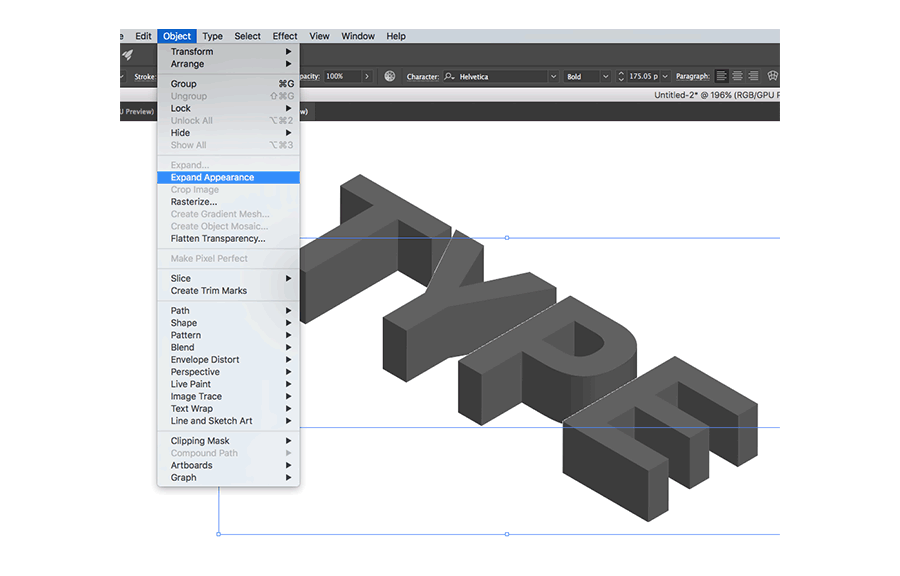Expand the Artboards submenu
Viewport: 900px width, 576px height.
[x=228, y=465]
